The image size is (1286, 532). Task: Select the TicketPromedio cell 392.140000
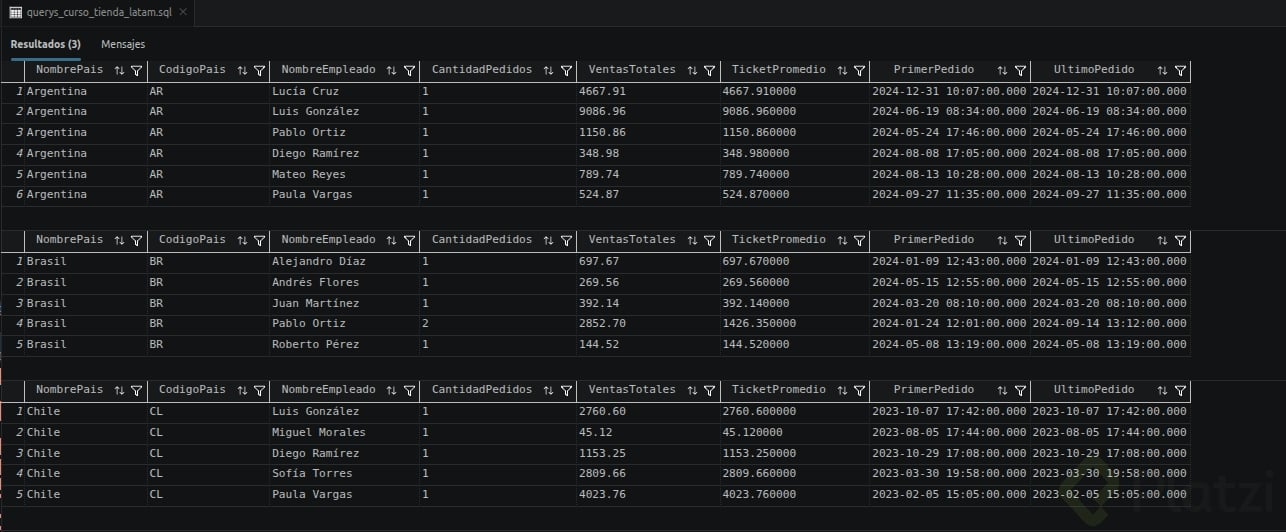[x=794, y=303]
